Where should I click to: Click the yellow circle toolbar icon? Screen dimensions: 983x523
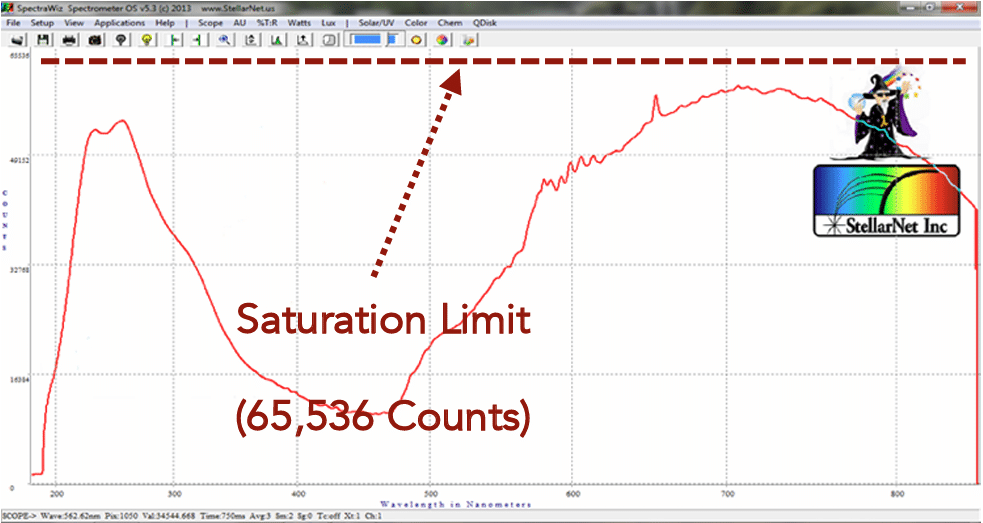tap(416, 40)
